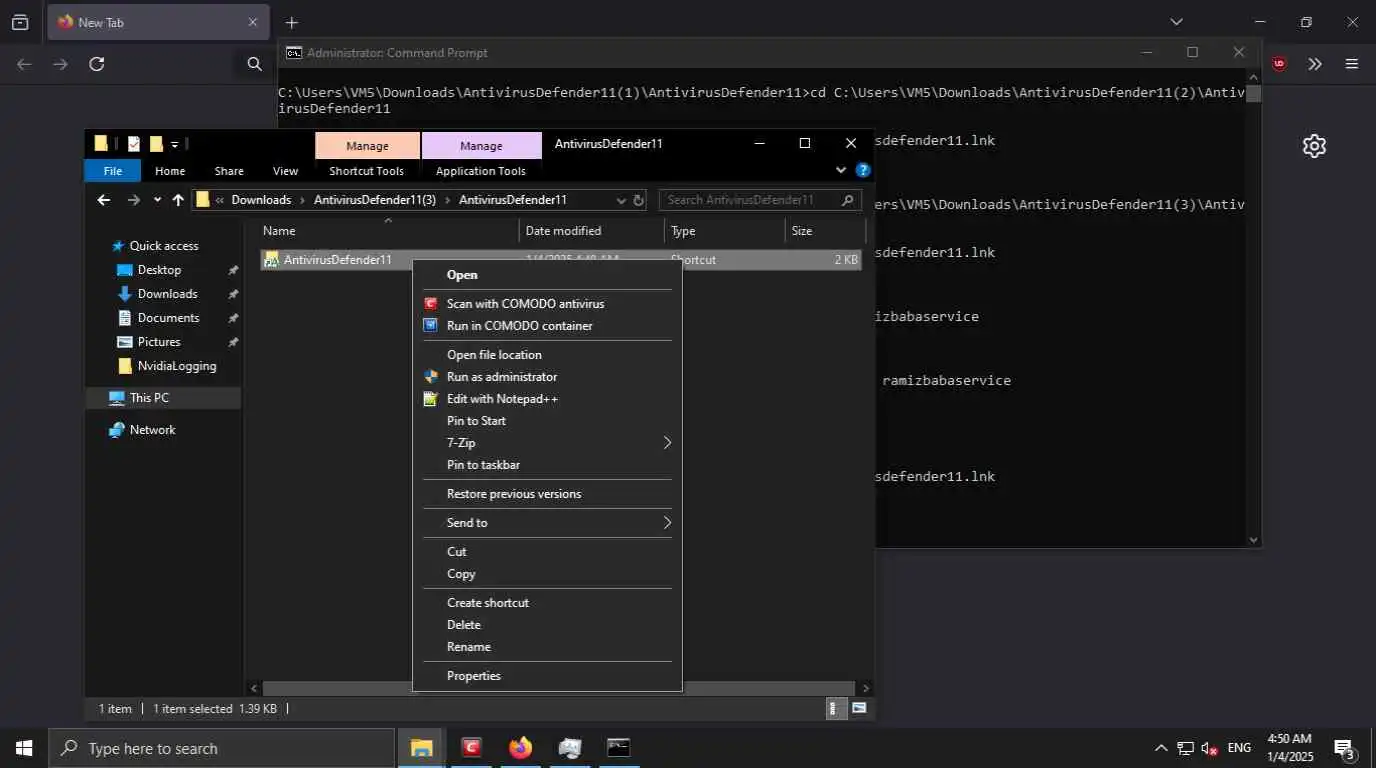
Task: Open COMODO from the taskbar
Action: (x=472, y=748)
